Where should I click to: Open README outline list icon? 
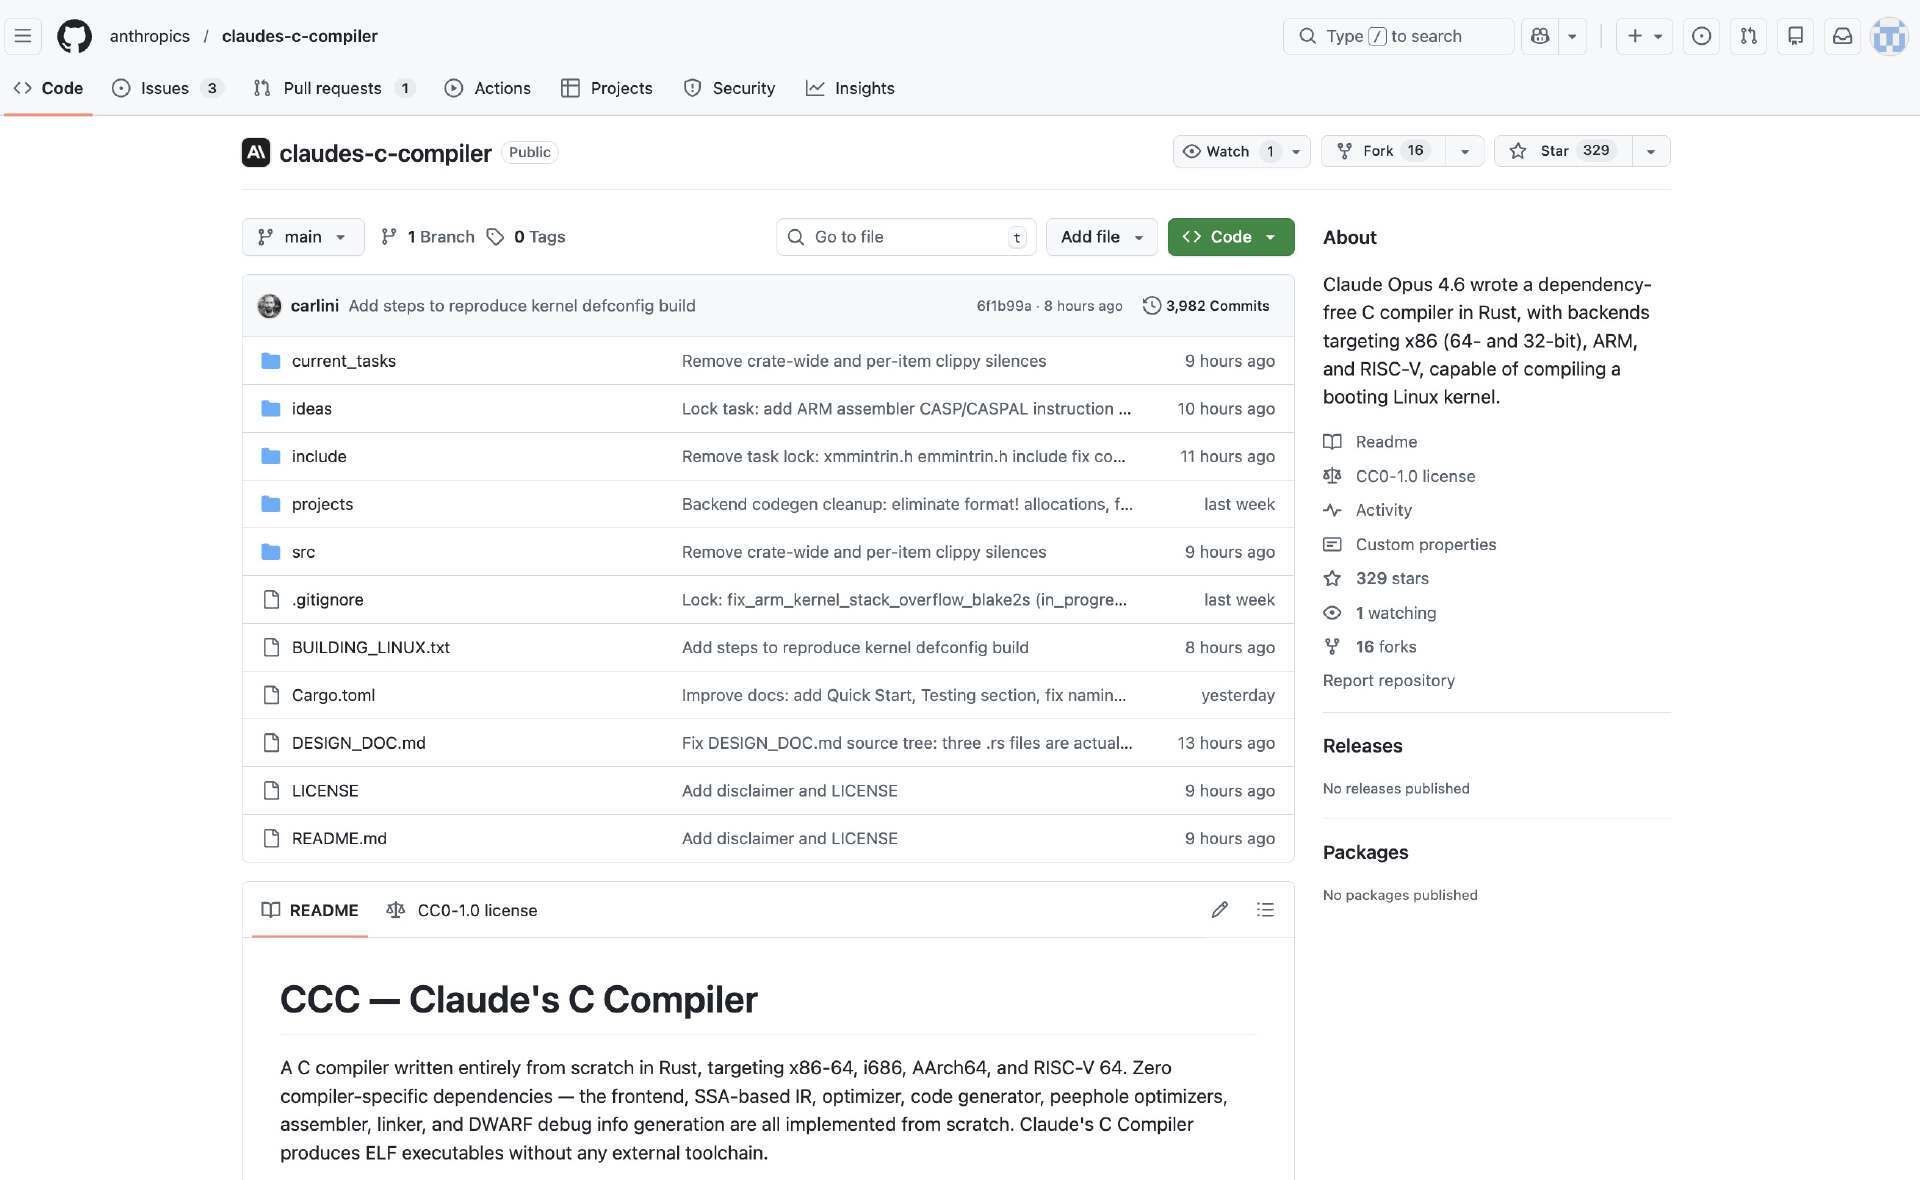click(x=1265, y=910)
